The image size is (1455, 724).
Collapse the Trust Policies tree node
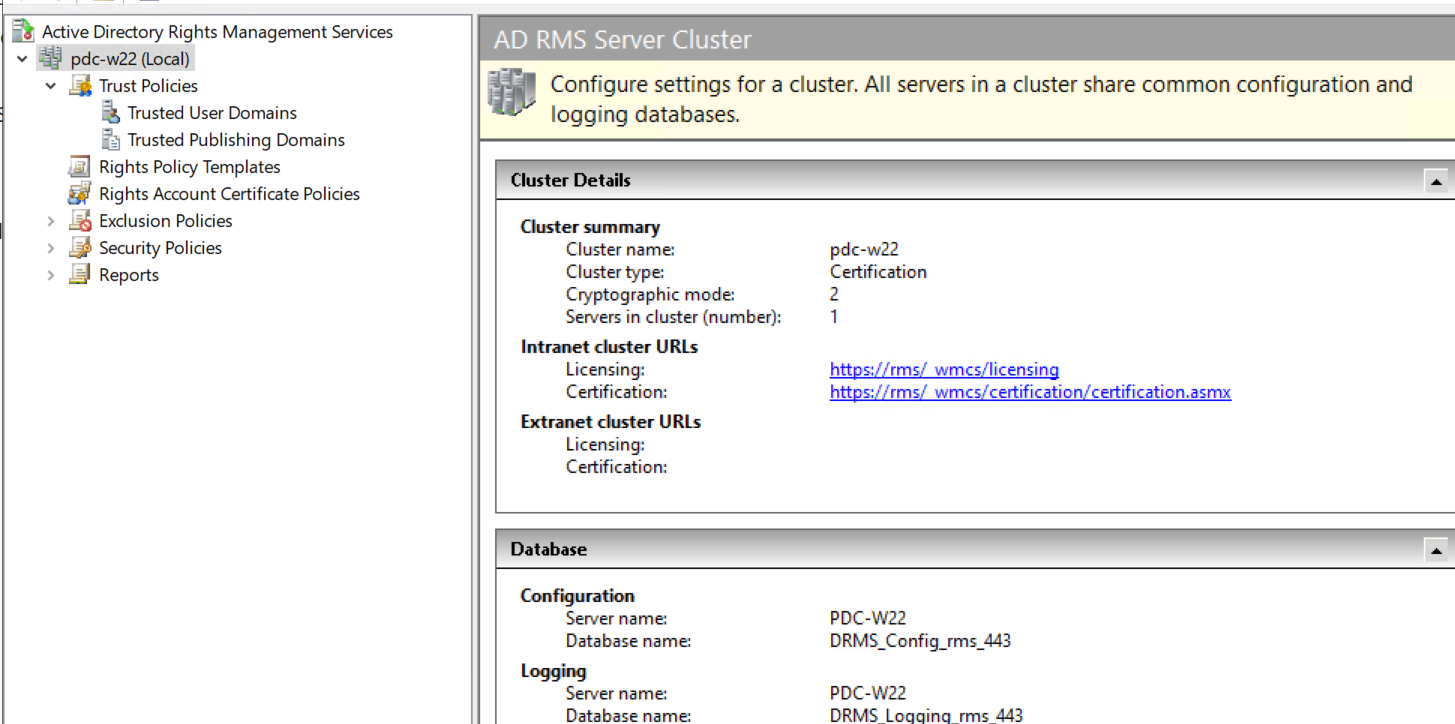point(51,86)
